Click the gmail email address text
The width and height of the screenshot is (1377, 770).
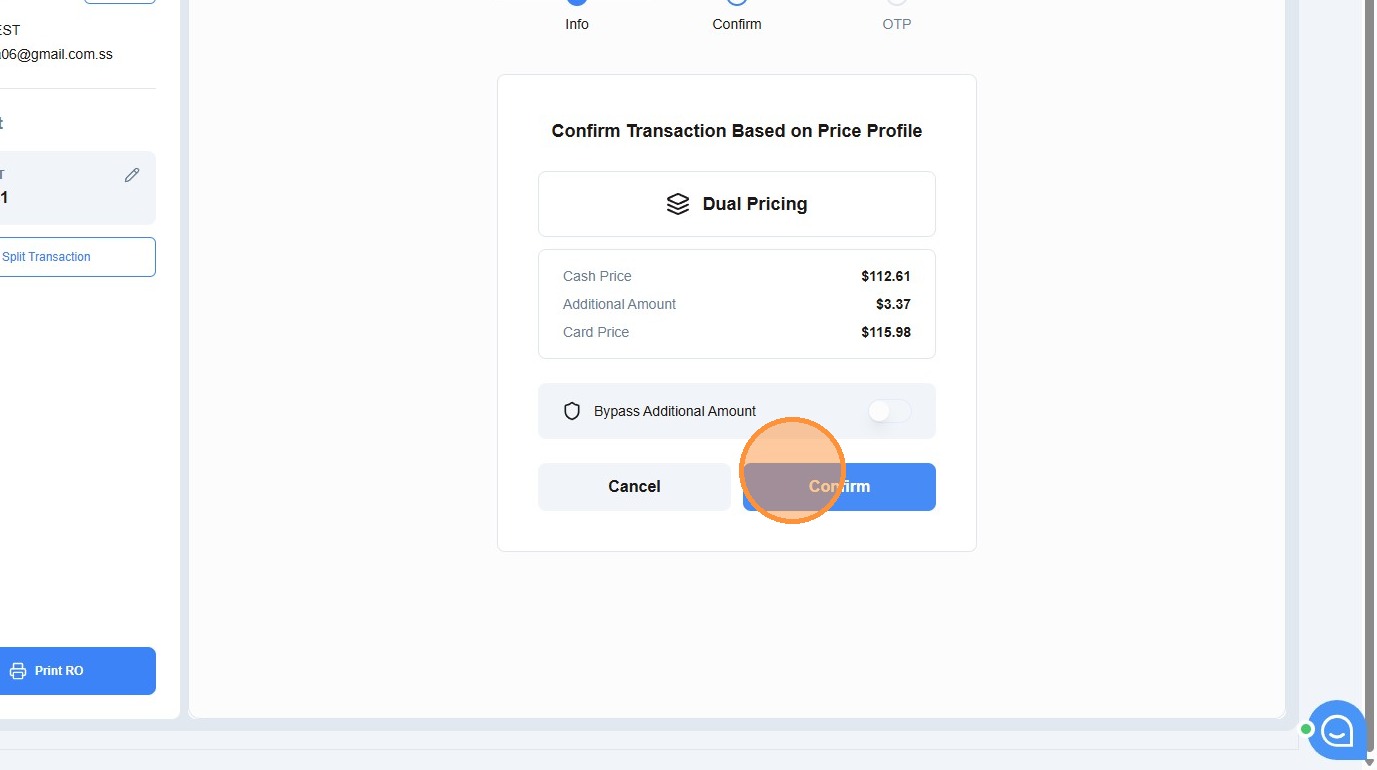[56, 54]
